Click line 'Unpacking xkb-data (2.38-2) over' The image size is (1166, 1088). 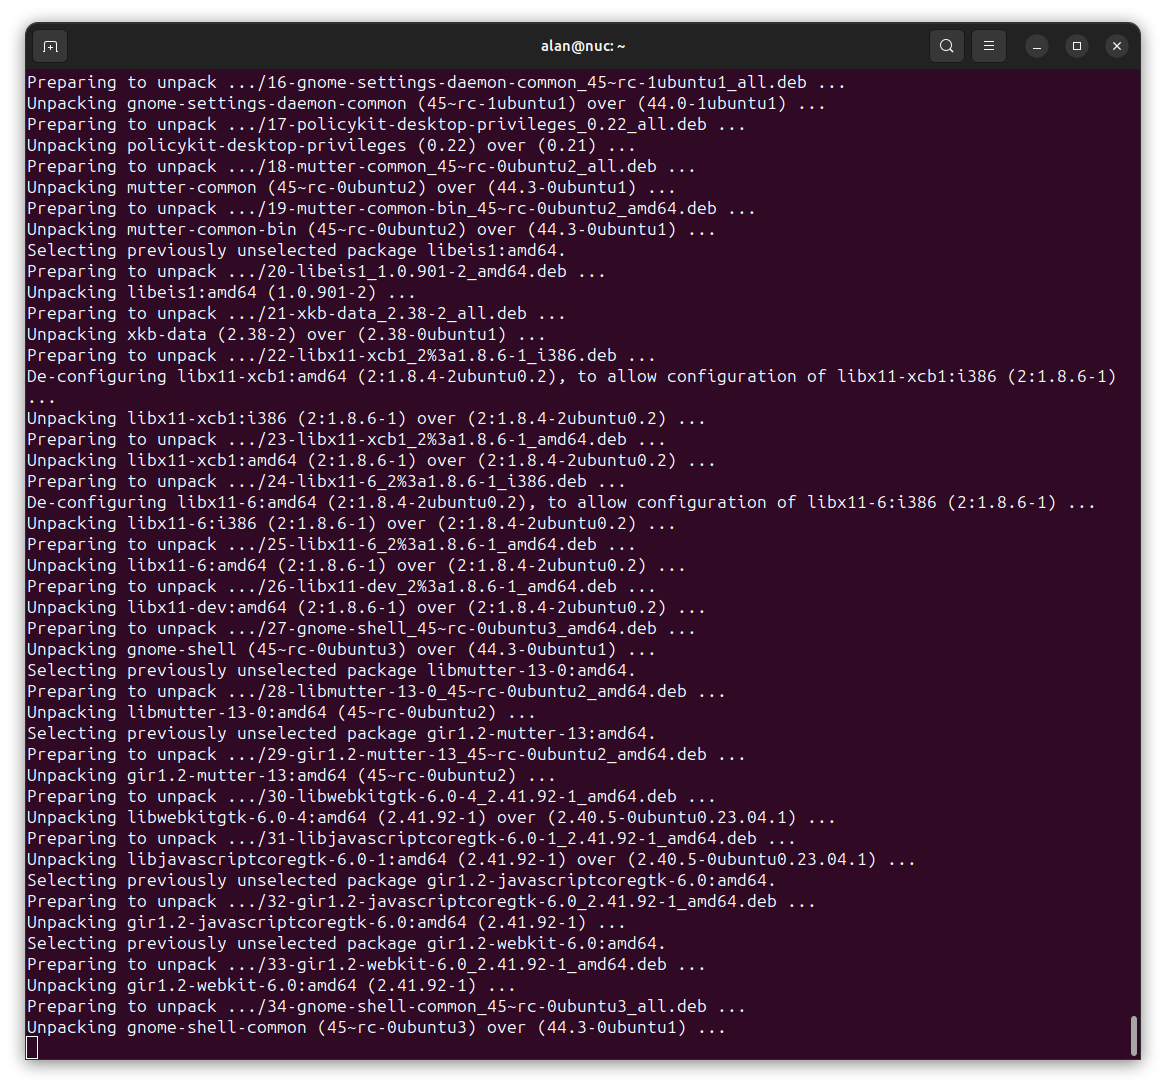click(x=286, y=335)
